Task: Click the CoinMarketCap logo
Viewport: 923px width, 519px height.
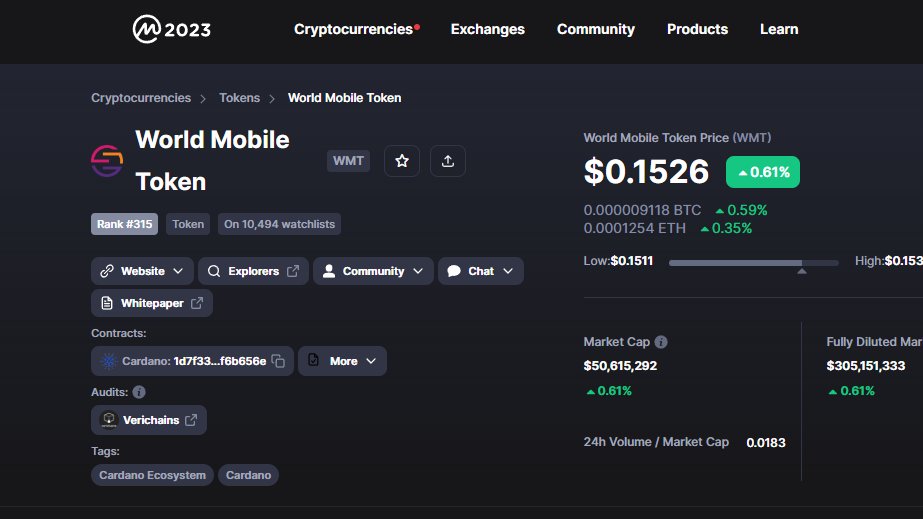Action: (171, 29)
